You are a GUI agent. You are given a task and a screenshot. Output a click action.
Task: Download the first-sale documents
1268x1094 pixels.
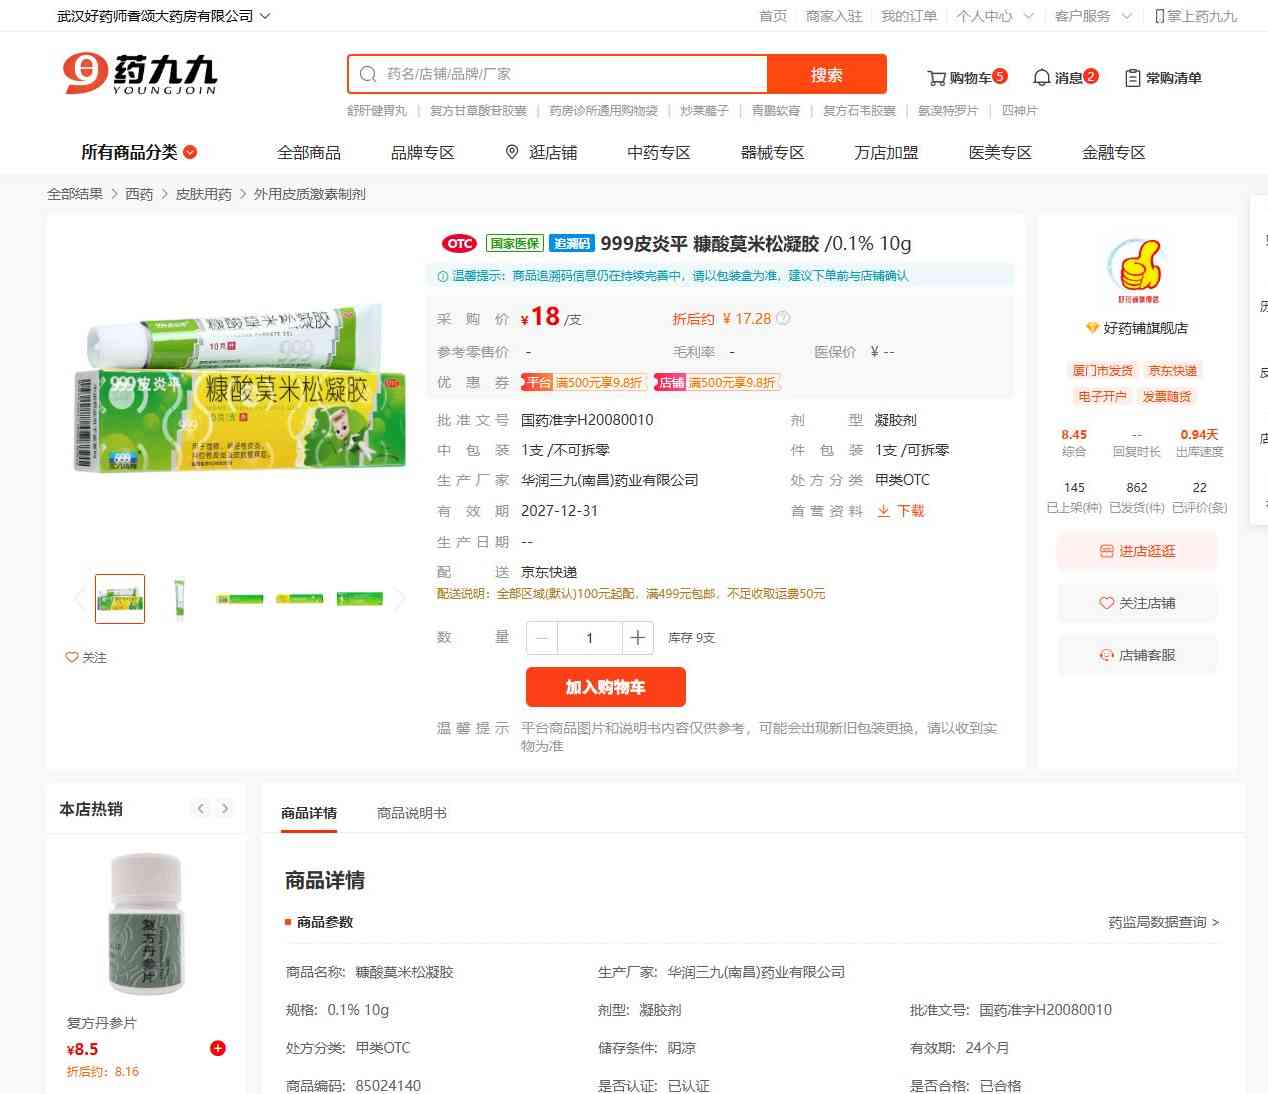pyautogui.click(x=901, y=511)
